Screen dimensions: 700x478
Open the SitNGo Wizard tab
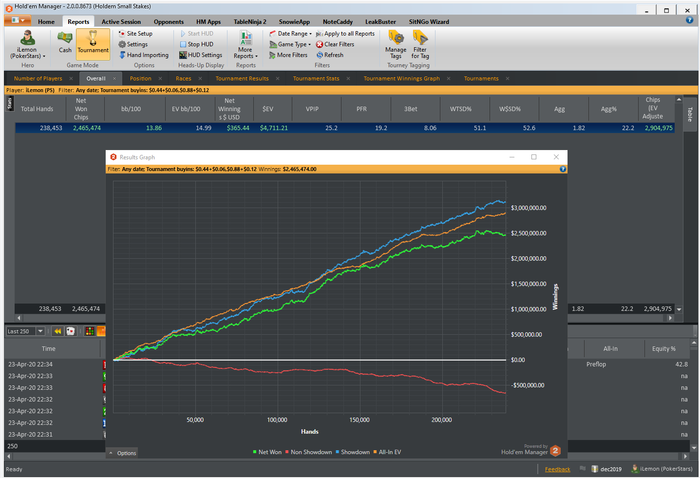click(429, 21)
